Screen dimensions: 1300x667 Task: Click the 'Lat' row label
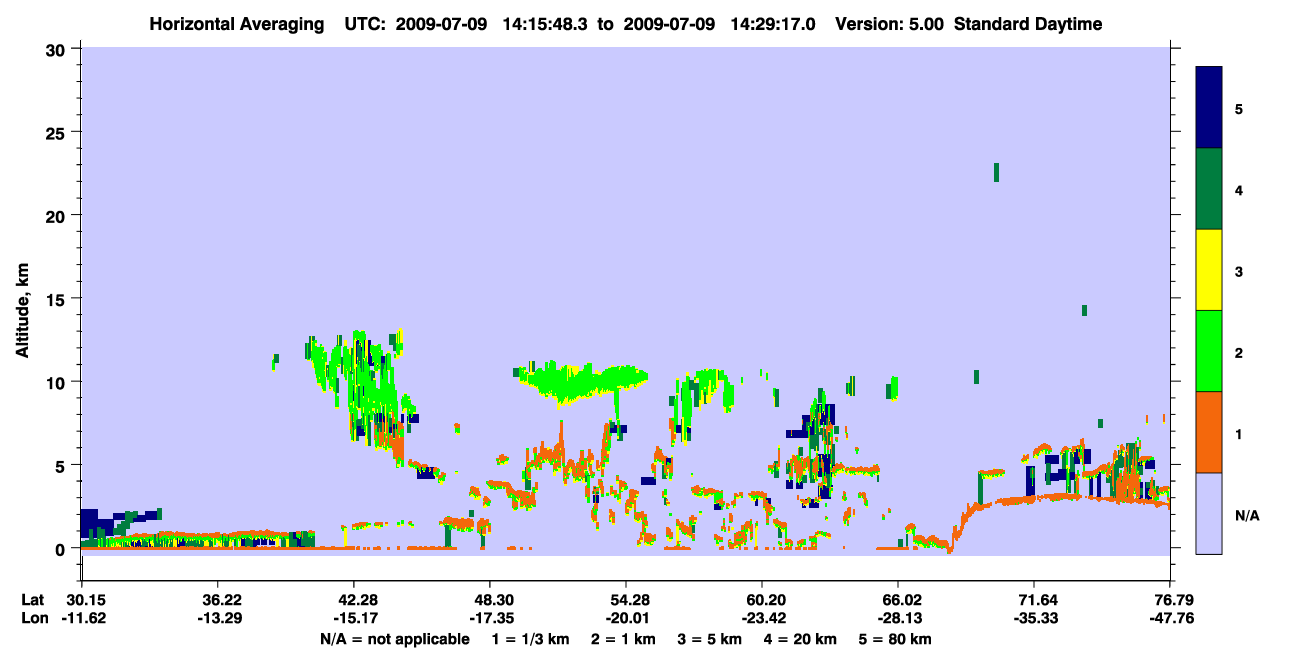click(32, 600)
